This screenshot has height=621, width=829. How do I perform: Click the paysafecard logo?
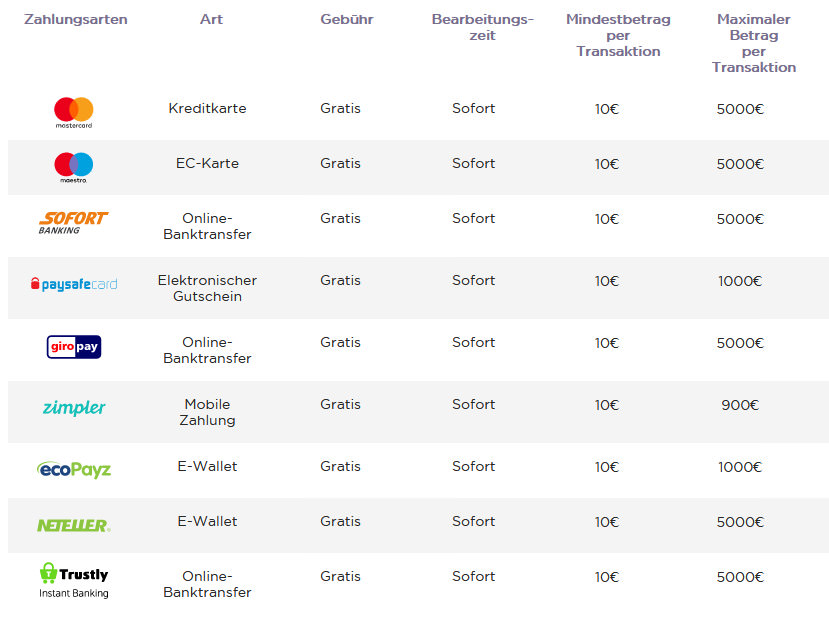[x=74, y=284]
